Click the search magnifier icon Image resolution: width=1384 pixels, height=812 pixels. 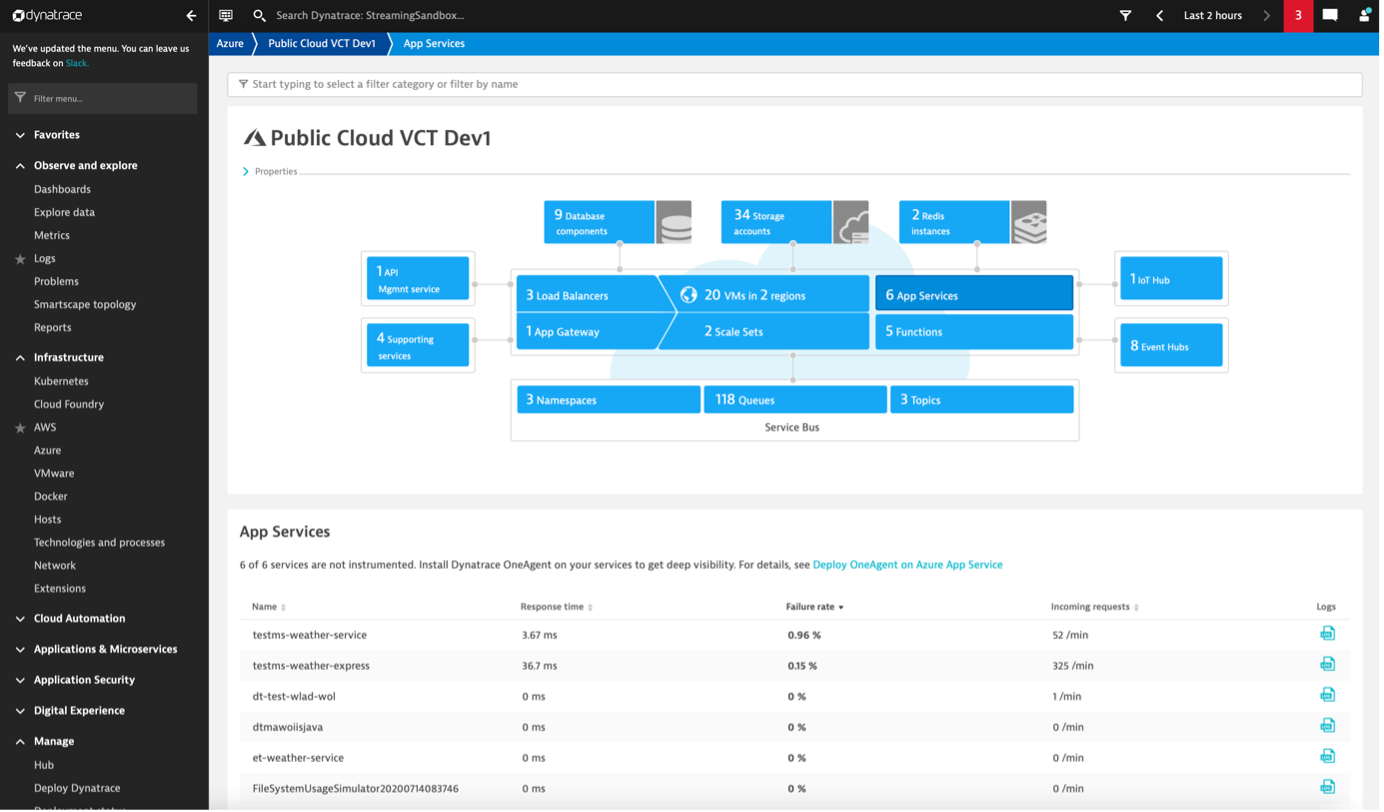(259, 16)
